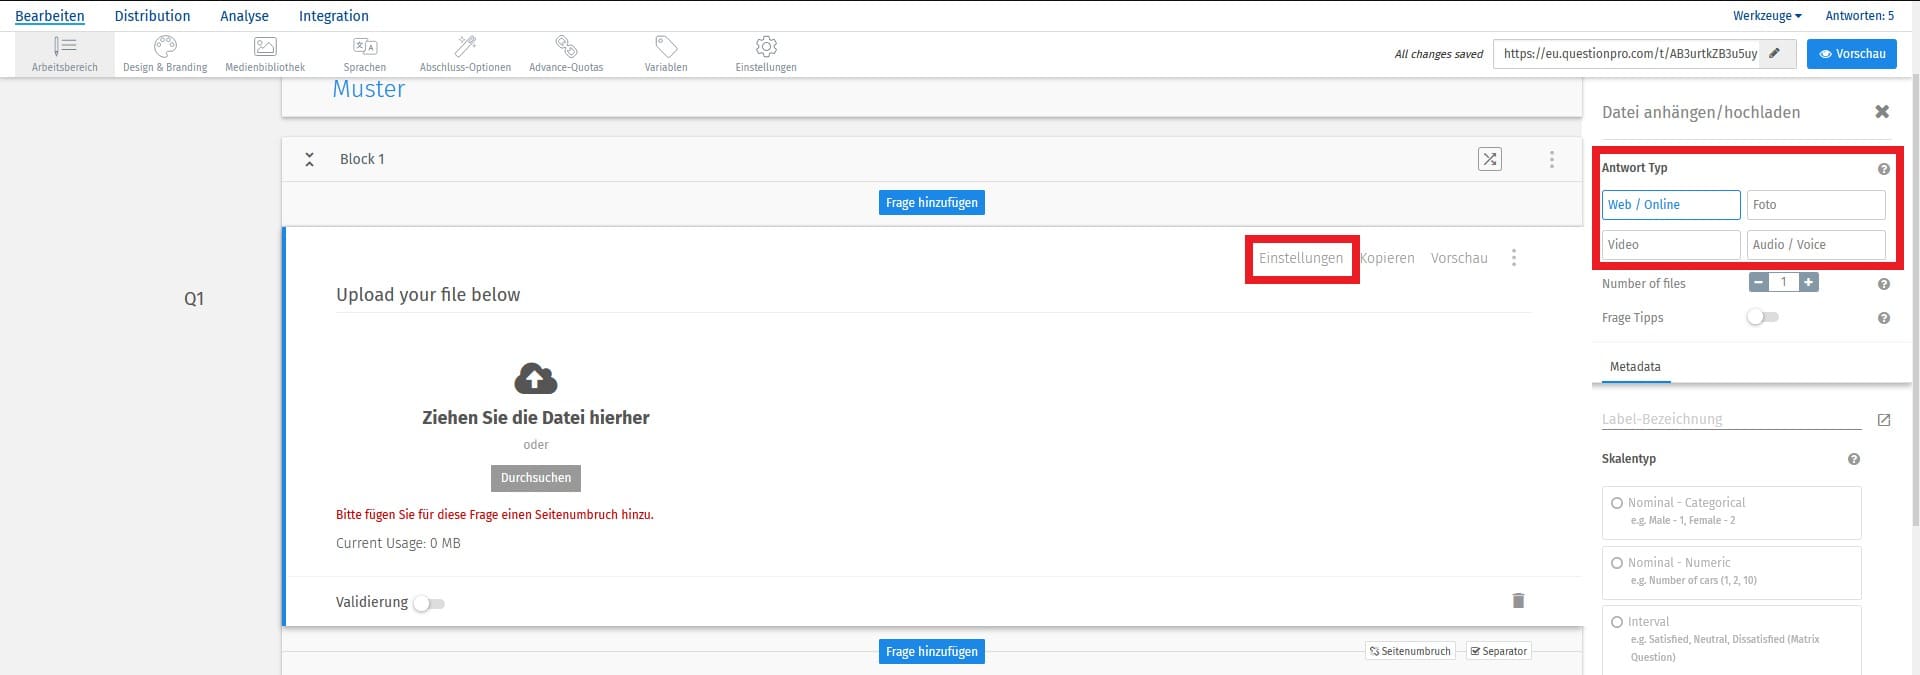
Task: Click the Frage Tipps help icon
Action: coord(1884,318)
